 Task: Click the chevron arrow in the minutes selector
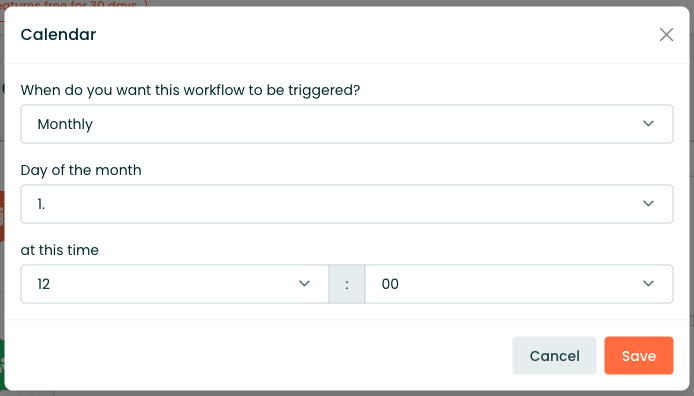pyautogui.click(x=648, y=284)
